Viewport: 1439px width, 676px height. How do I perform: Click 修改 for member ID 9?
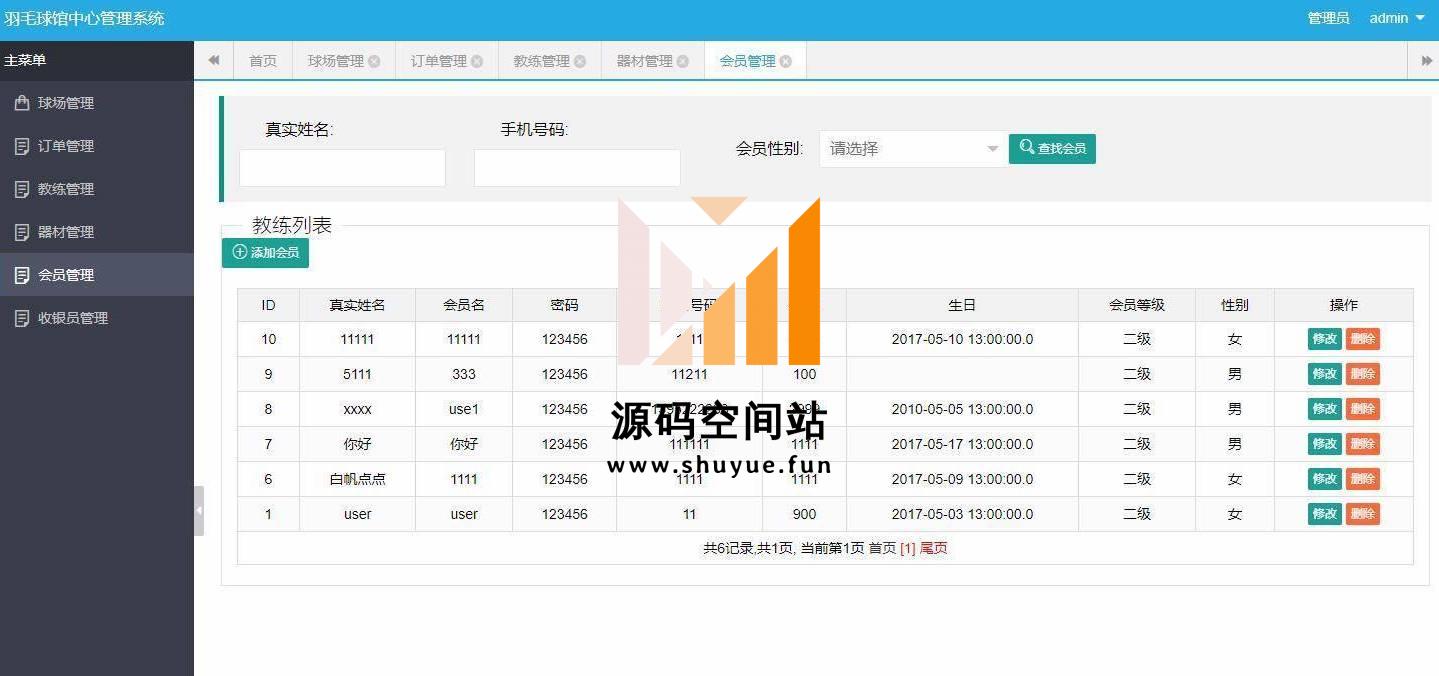(1325, 374)
